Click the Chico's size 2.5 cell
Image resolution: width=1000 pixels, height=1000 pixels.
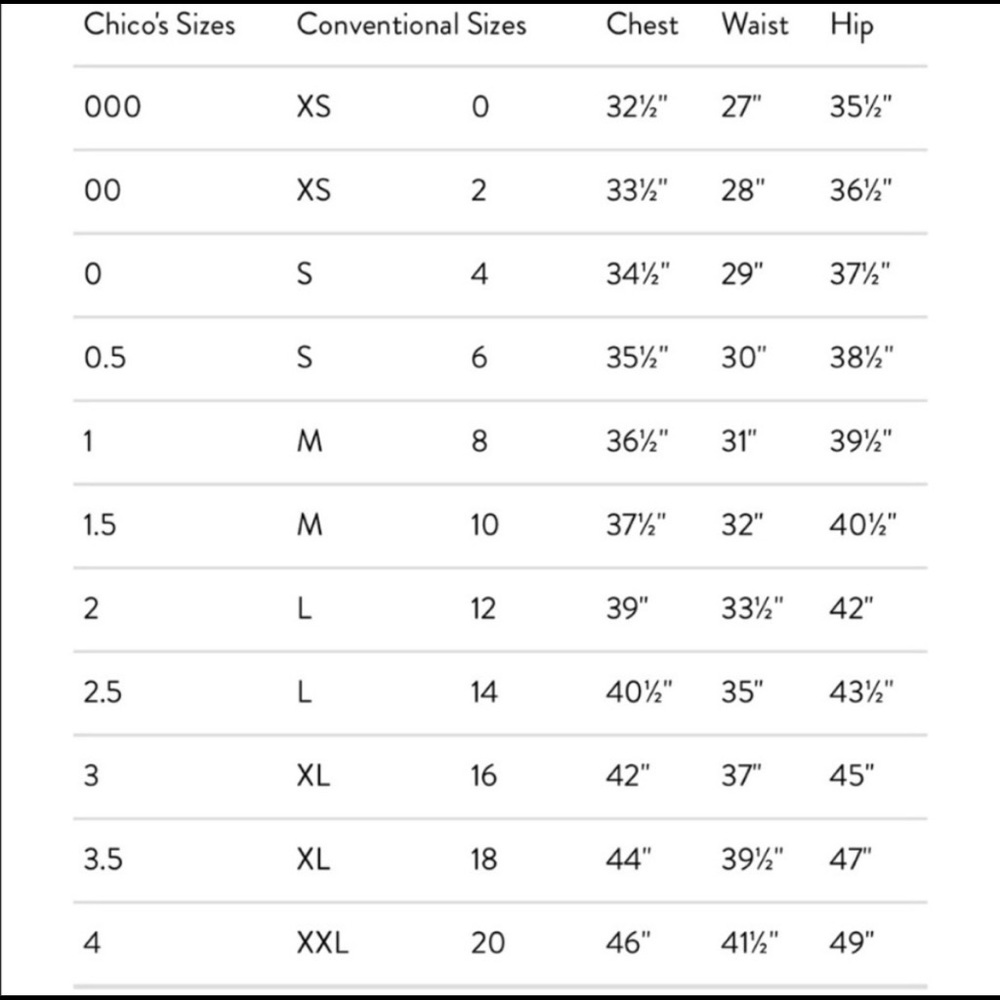(105, 691)
